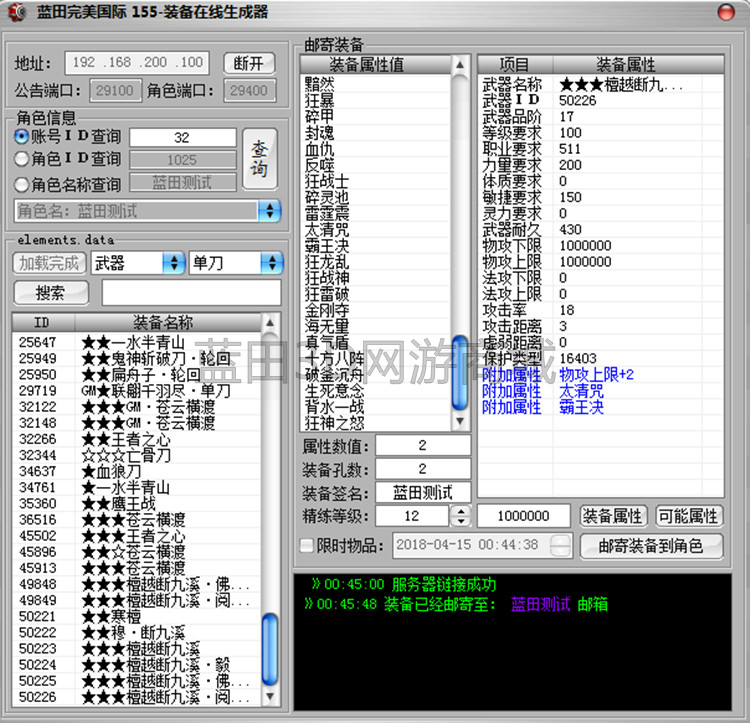Expand the 角色名 dropdown list
Screen dimensions: 750x723
point(269,211)
